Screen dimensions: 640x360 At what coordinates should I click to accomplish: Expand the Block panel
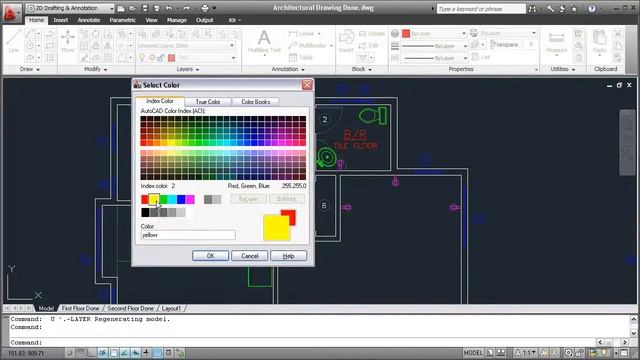tap(362, 69)
